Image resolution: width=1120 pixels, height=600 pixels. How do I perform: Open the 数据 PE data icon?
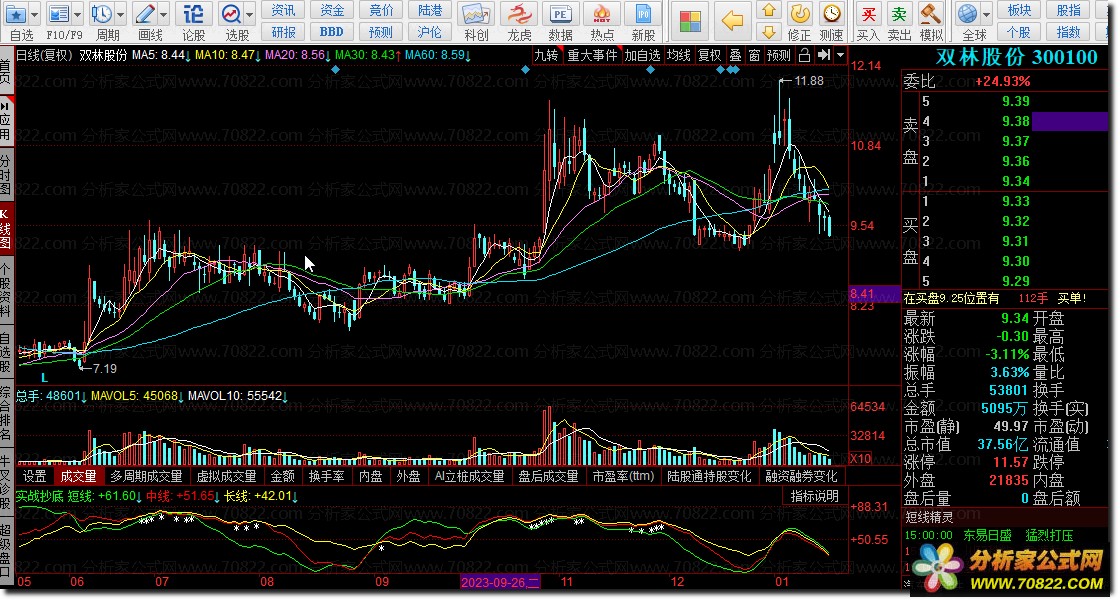pyautogui.click(x=561, y=14)
